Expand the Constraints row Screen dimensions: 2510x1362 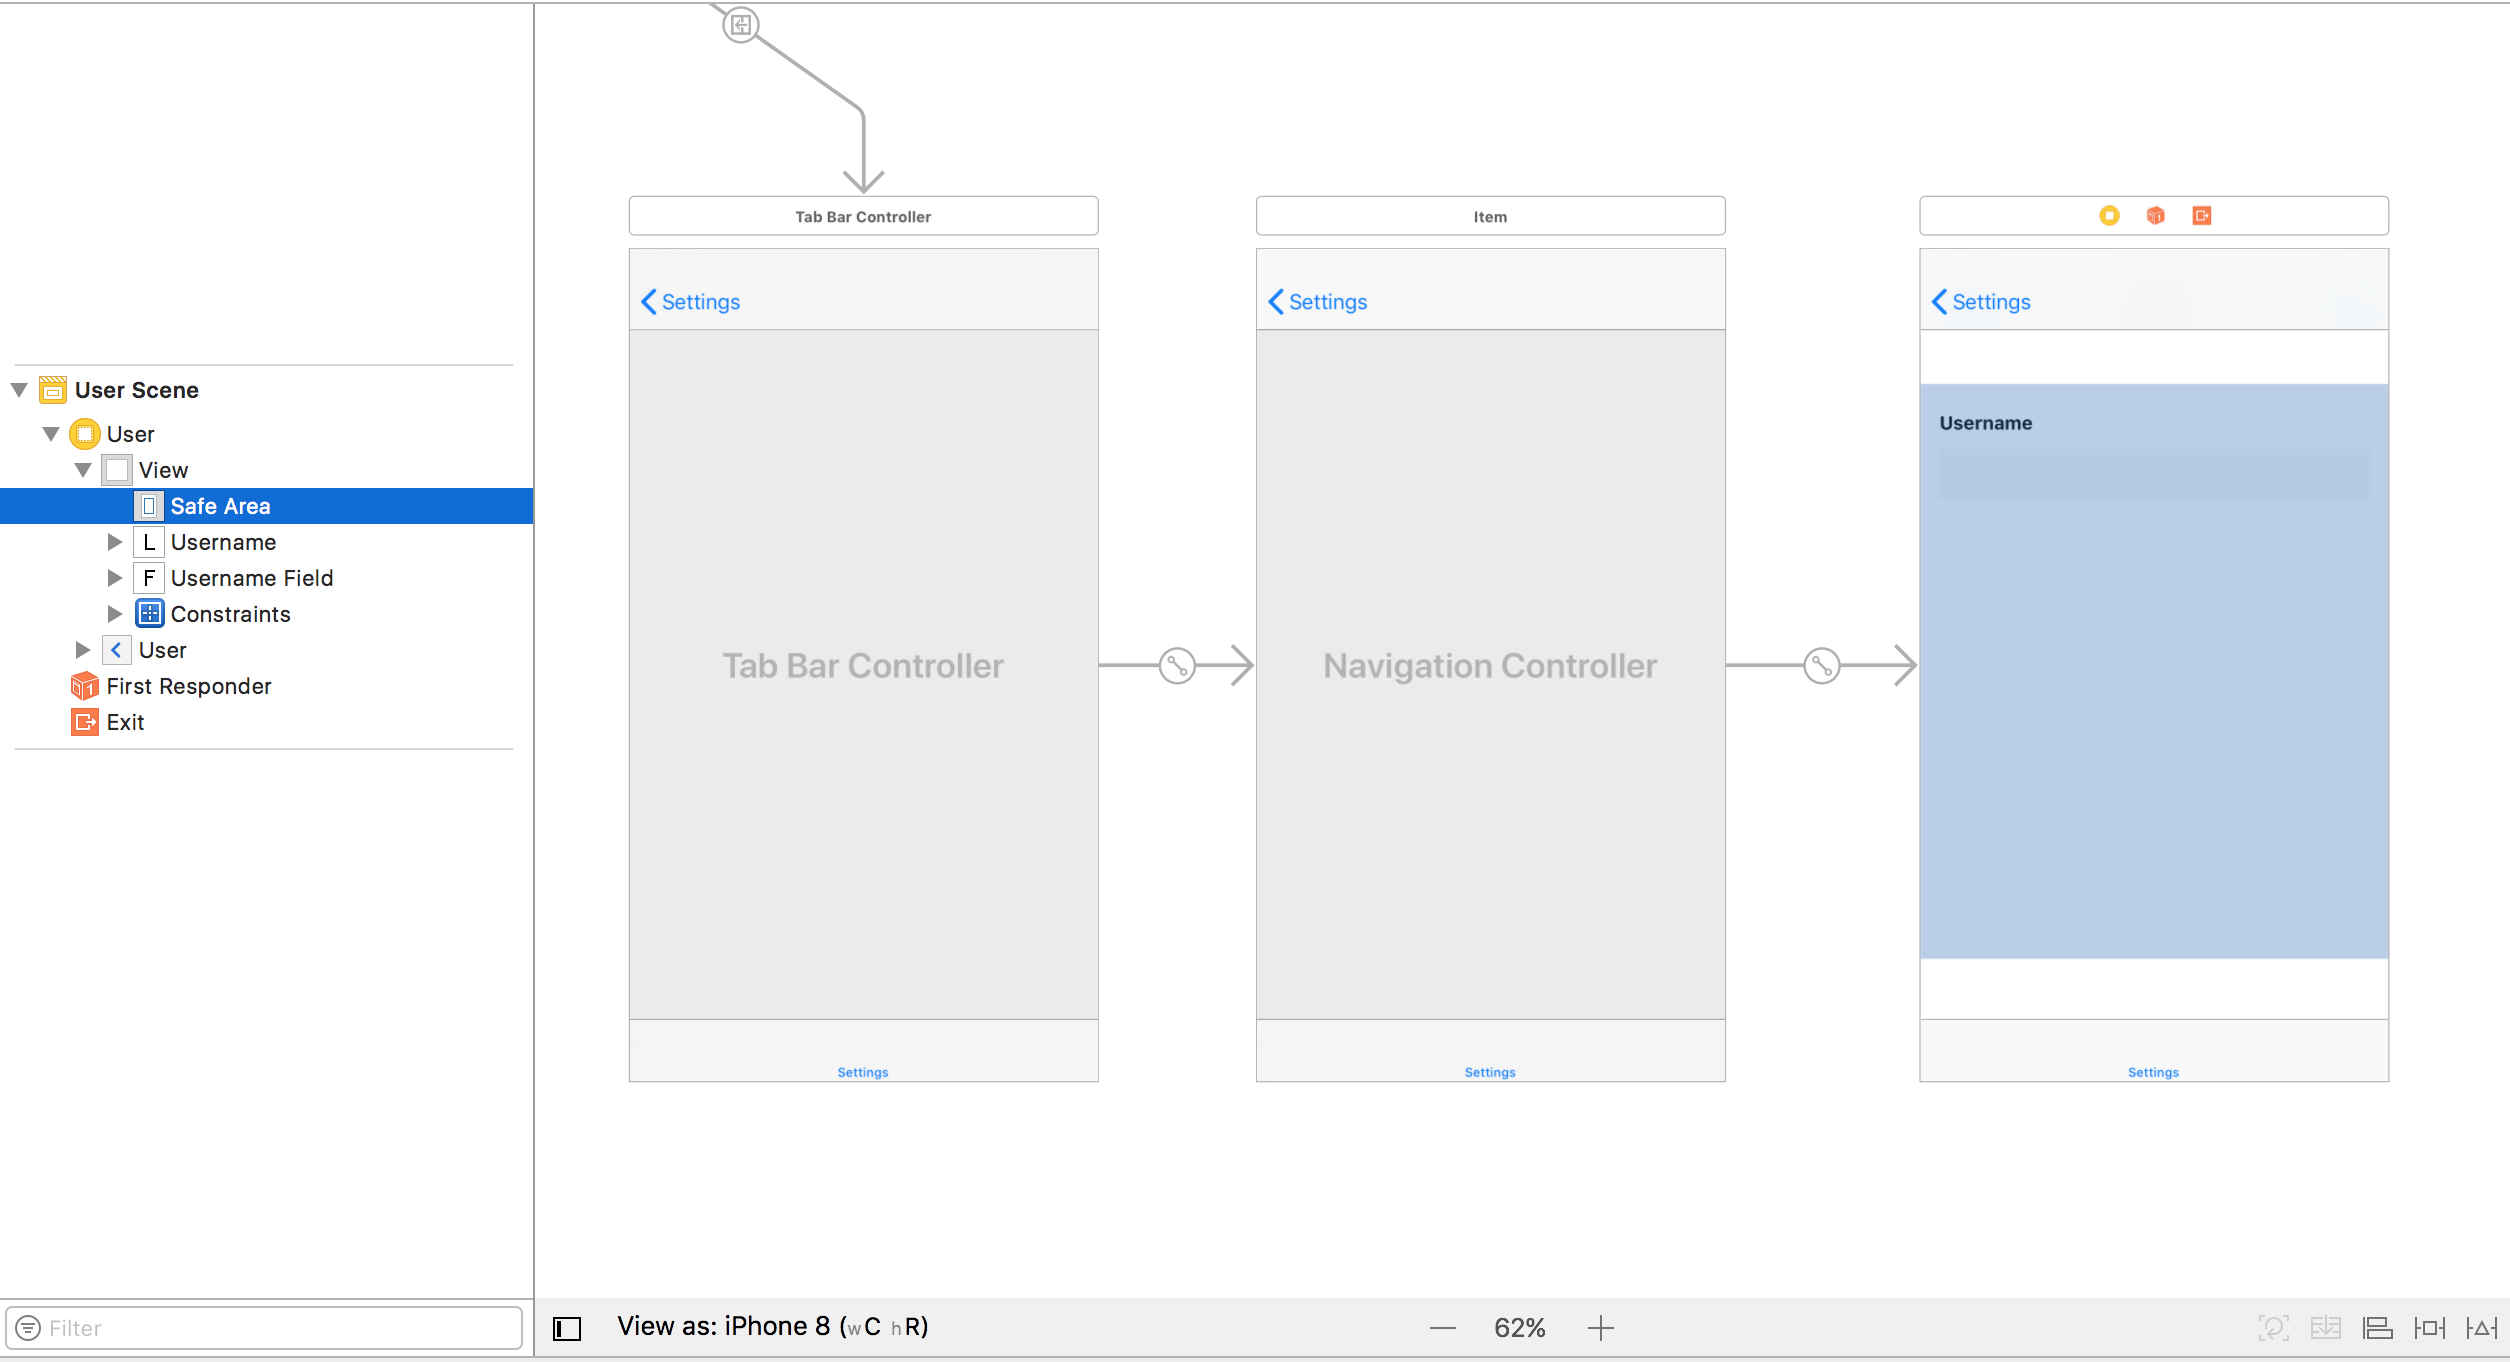[x=115, y=614]
